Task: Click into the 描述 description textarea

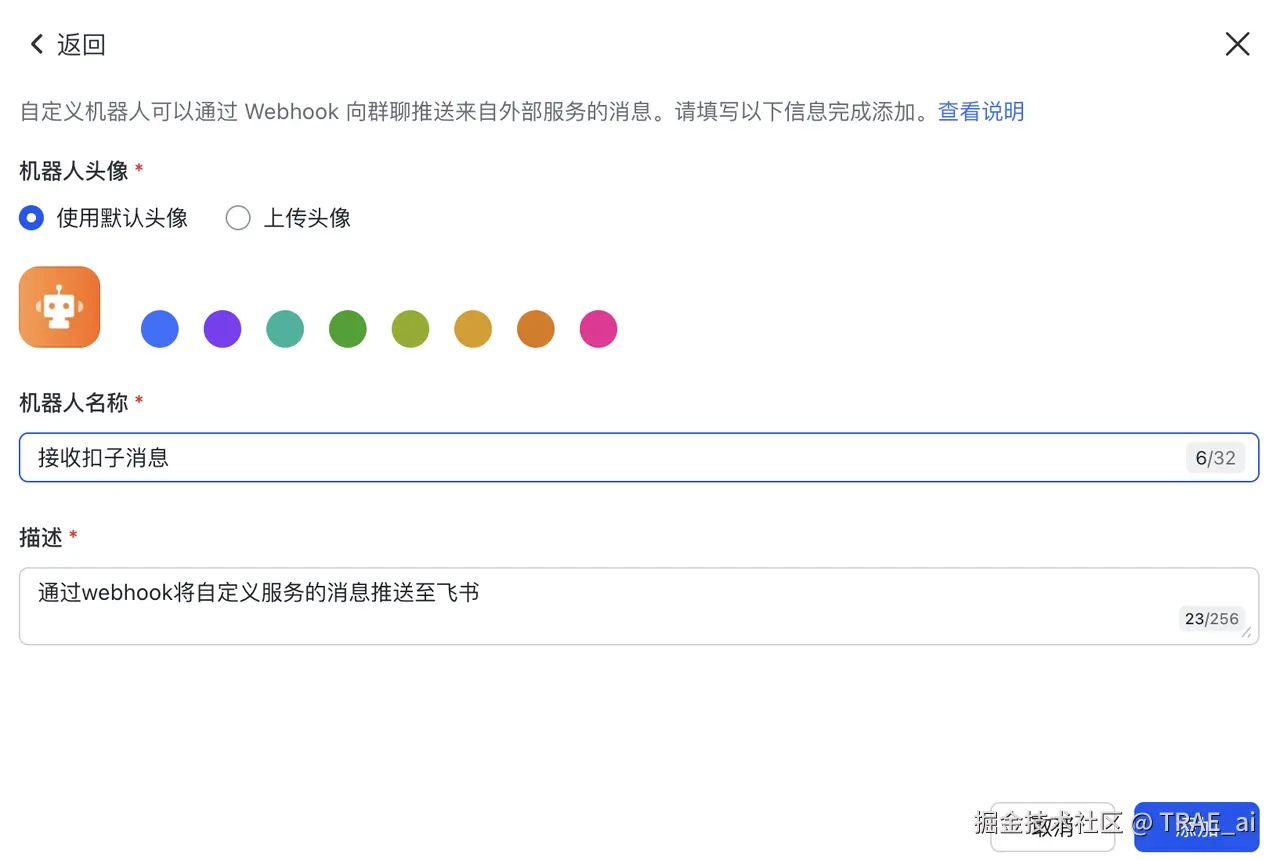Action: point(600,605)
